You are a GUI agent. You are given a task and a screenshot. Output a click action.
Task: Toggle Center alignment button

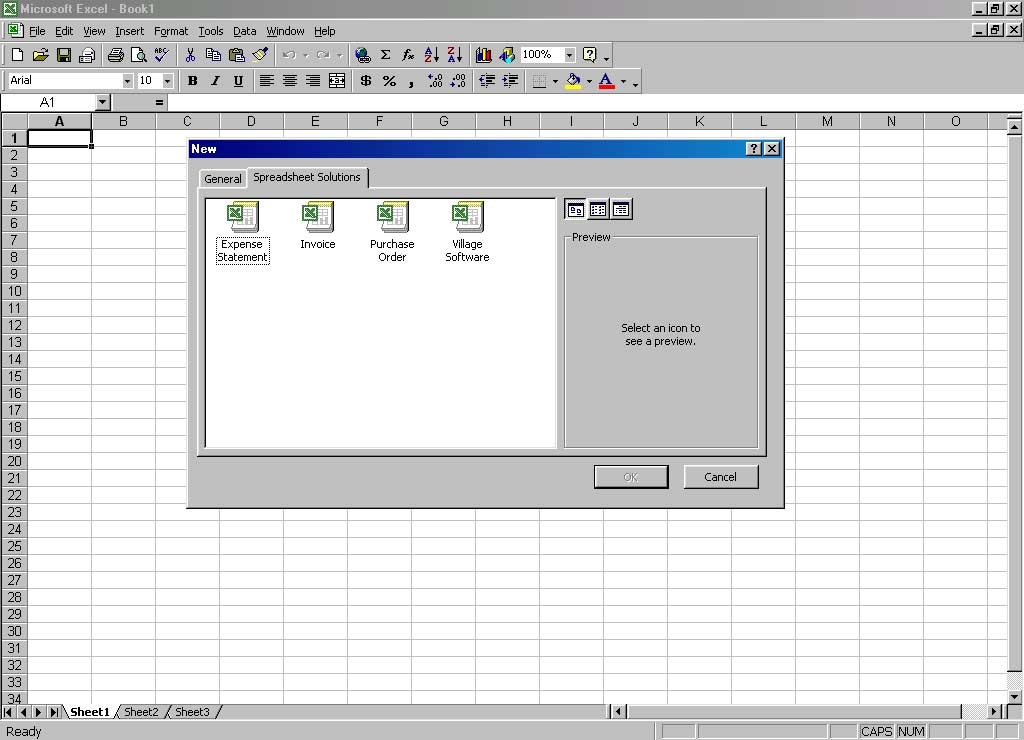(x=290, y=81)
